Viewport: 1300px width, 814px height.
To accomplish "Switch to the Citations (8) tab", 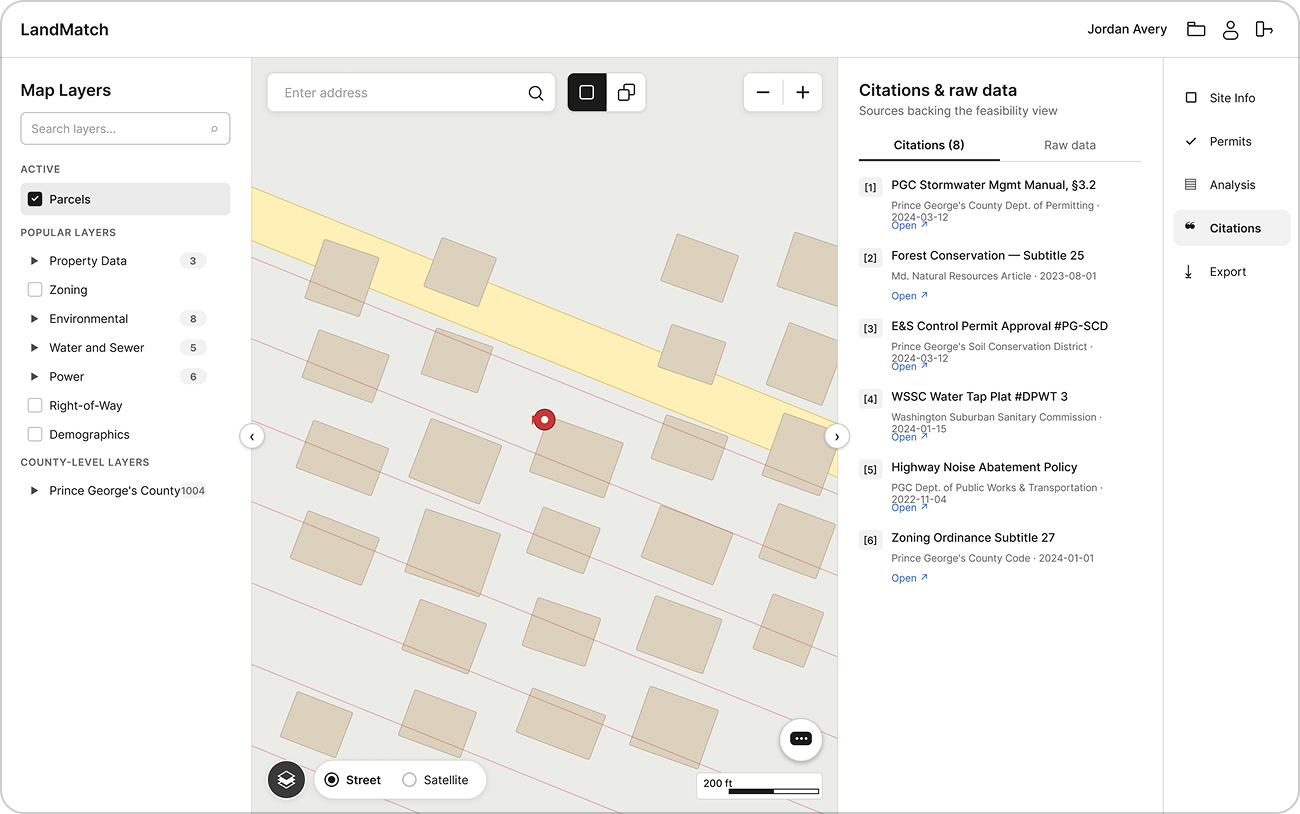I will coord(929,145).
